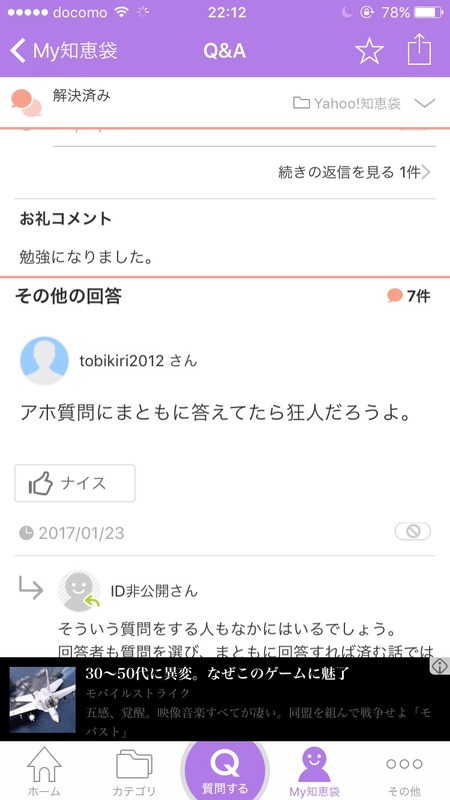Switch to the カテゴリ tab
Image resolution: width=450 pixels, height=800 pixels.
pos(134,771)
